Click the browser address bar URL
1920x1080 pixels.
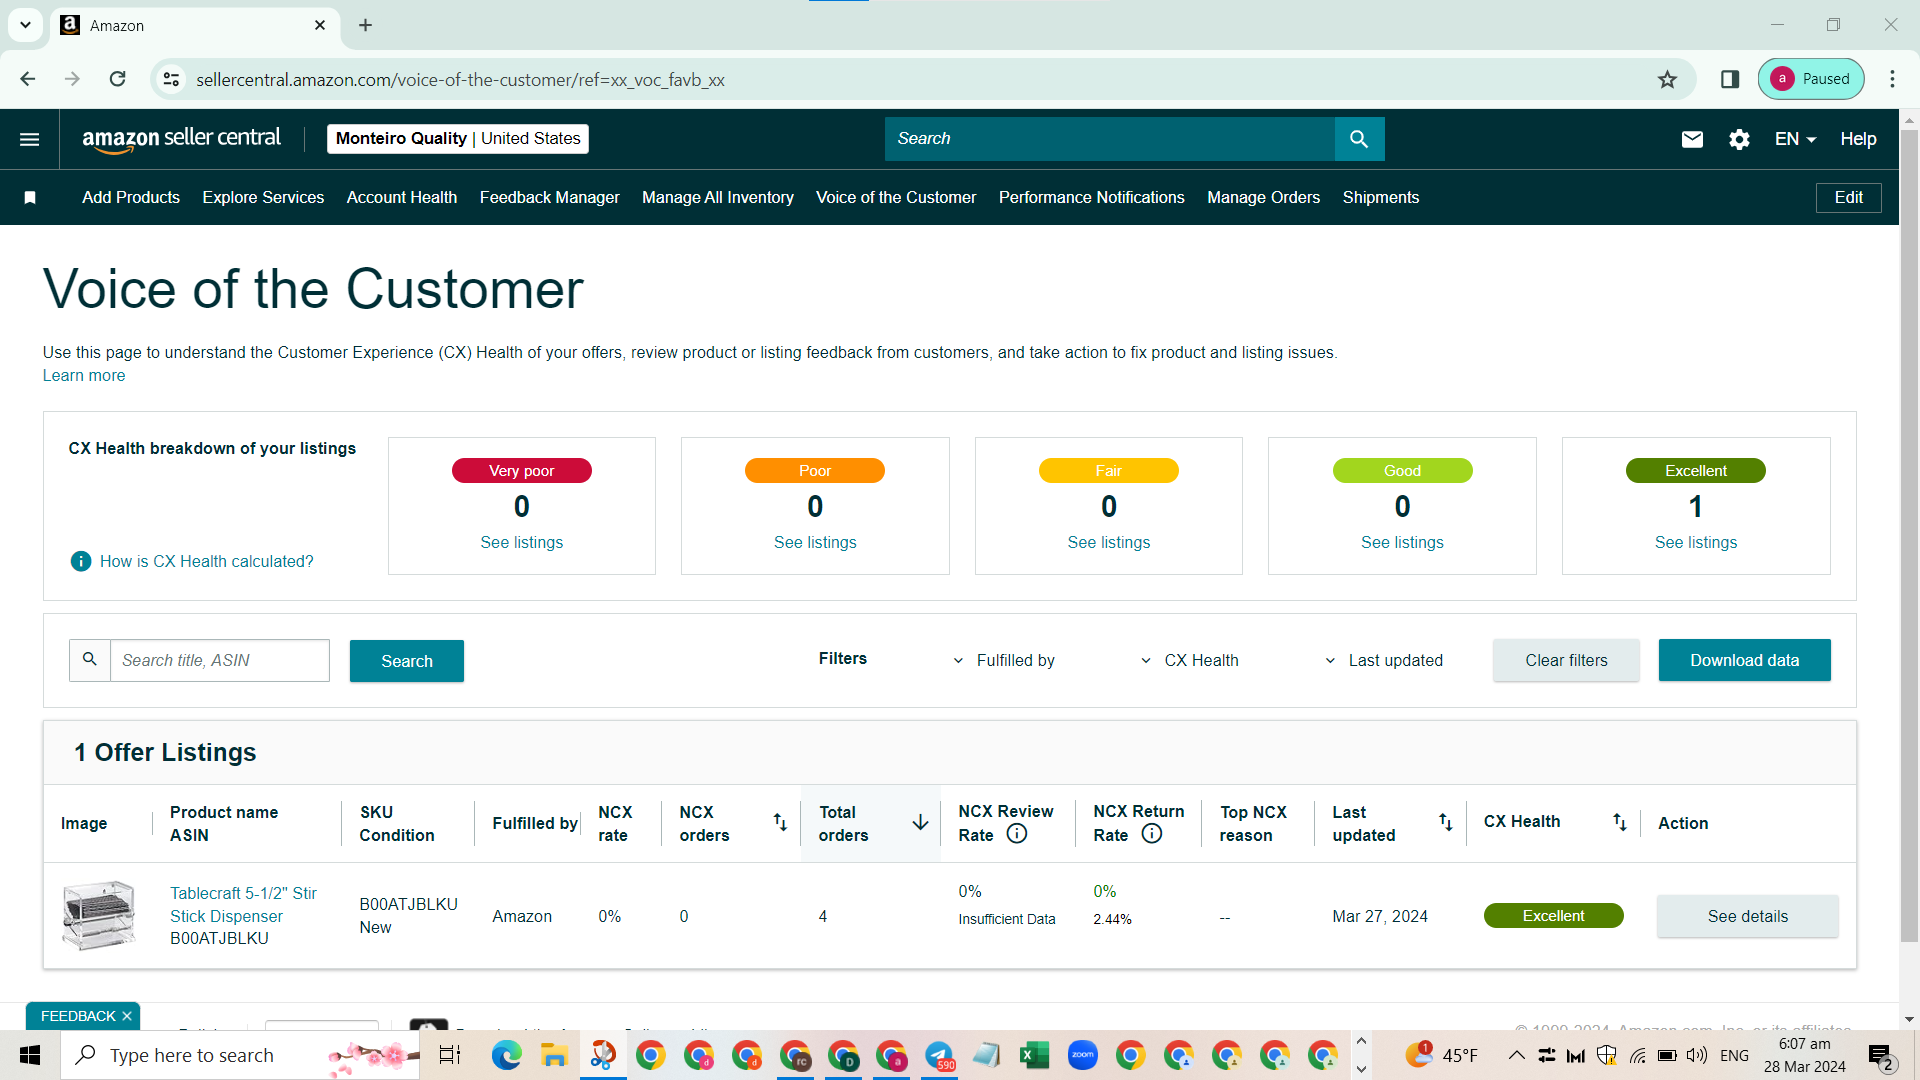click(460, 79)
